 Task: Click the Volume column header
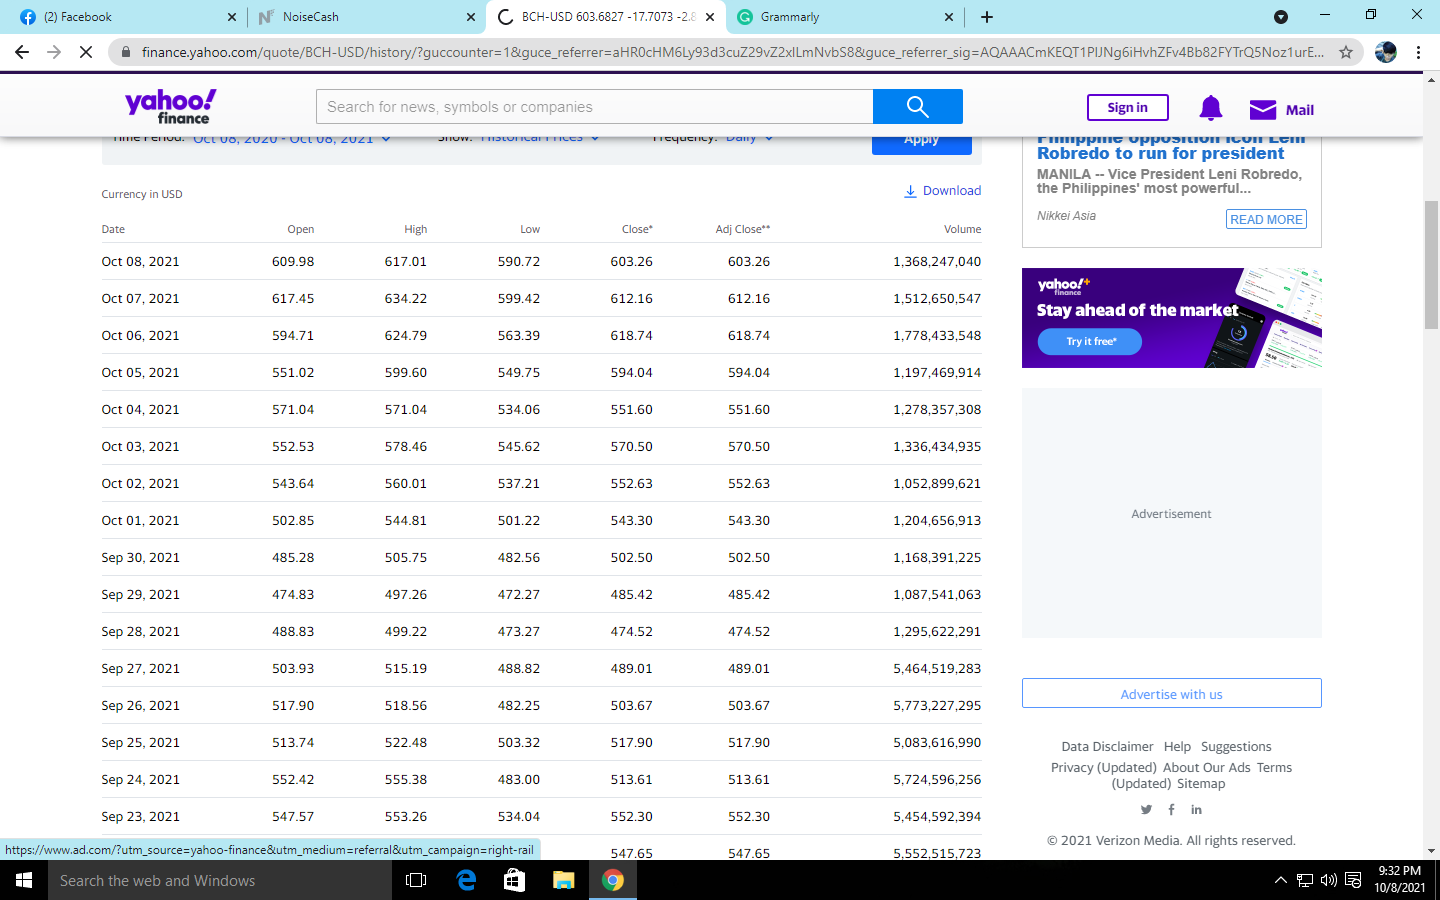[x=962, y=229]
